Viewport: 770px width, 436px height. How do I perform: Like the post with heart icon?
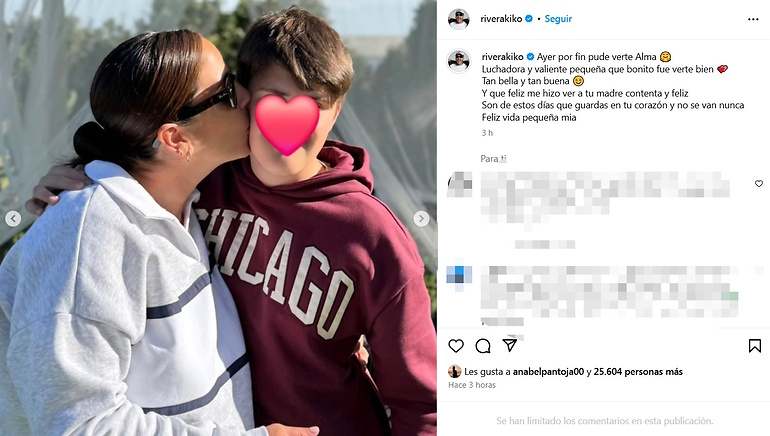pyautogui.click(x=456, y=346)
